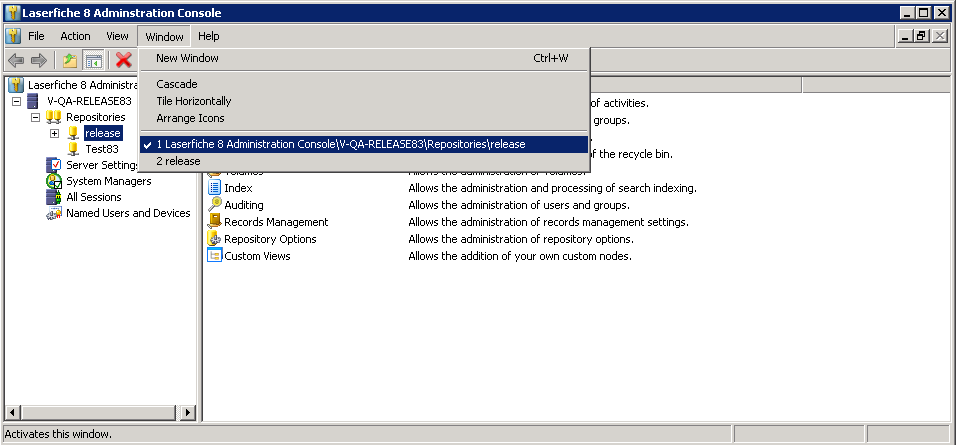Click the key icon left of the File menu
The image size is (956, 445).
click(x=13, y=36)
